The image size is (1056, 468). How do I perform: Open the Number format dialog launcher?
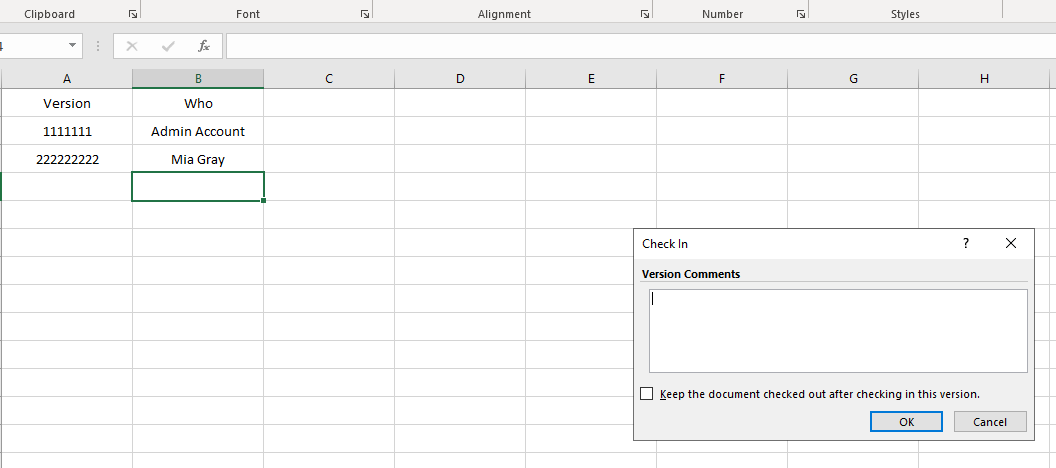point(801,15)
